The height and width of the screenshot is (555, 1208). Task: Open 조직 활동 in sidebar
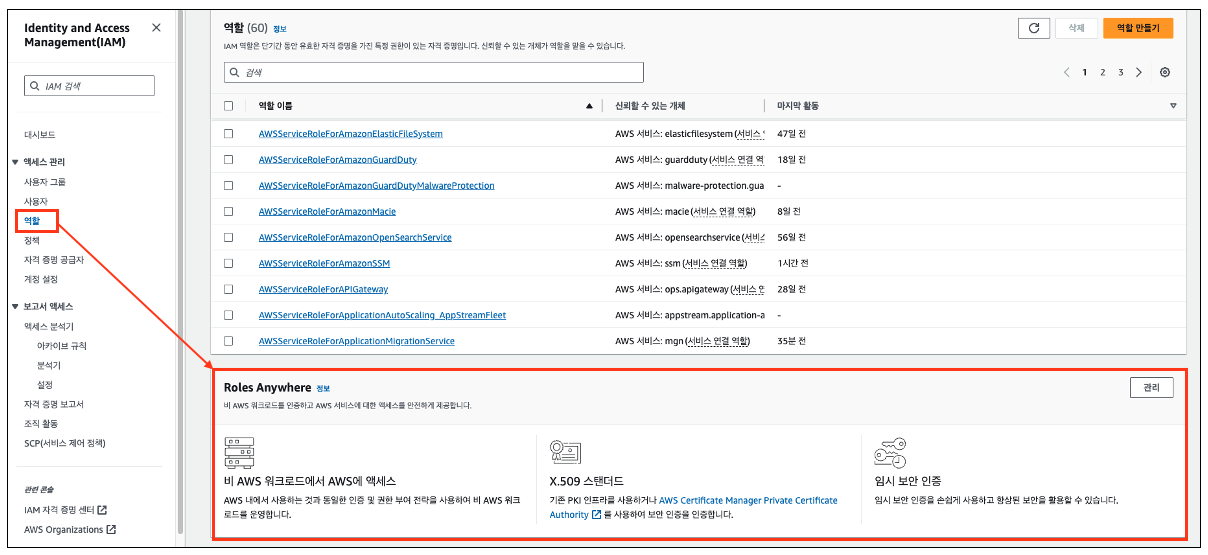(41, 424)
